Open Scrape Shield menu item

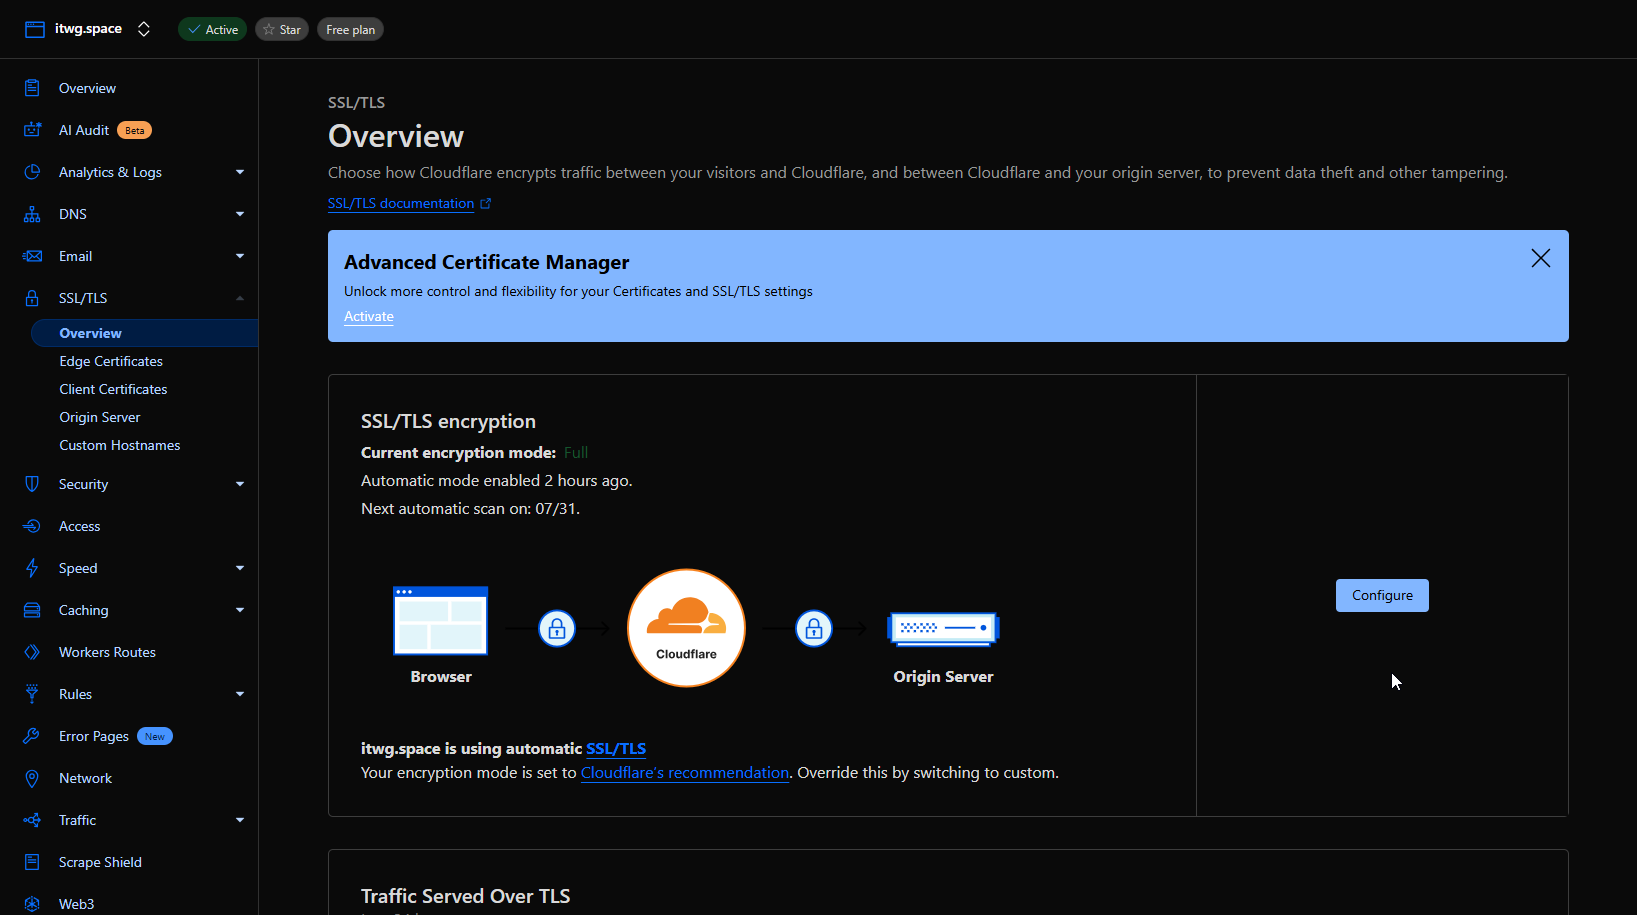point(100,862)
